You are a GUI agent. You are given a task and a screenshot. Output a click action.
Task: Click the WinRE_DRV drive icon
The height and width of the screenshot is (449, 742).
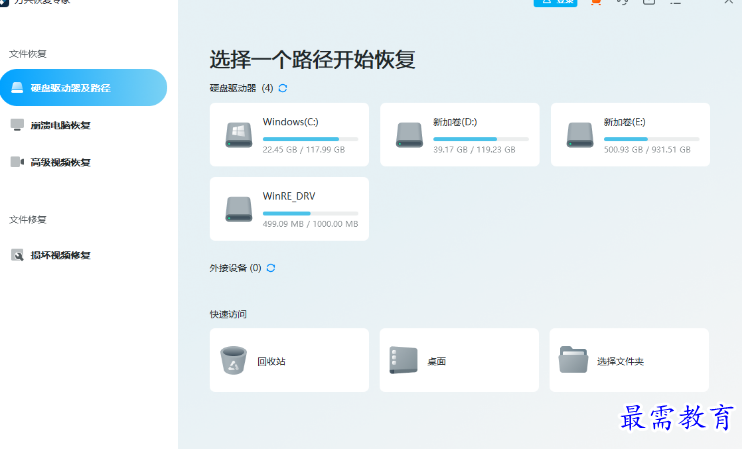click(x=238, y=209)
